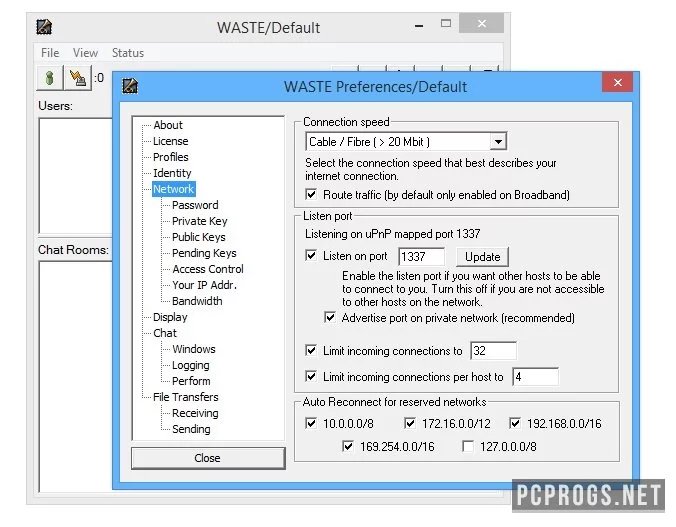Open the View menu
The image size is (676, 527).
(x=85, y=53)
